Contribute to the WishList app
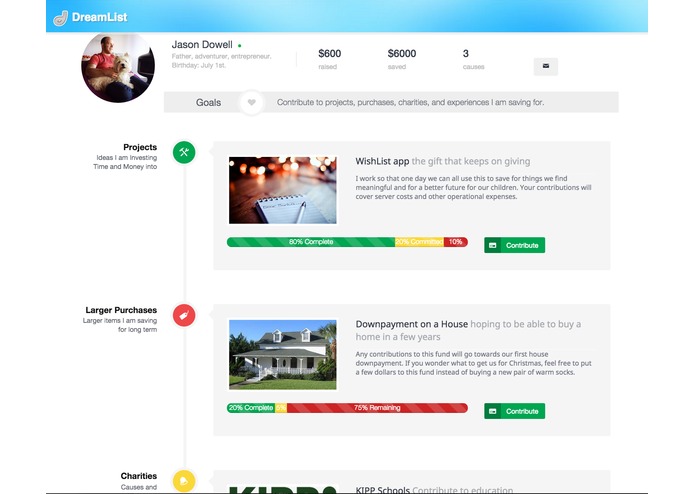 [x=515, y=245]
